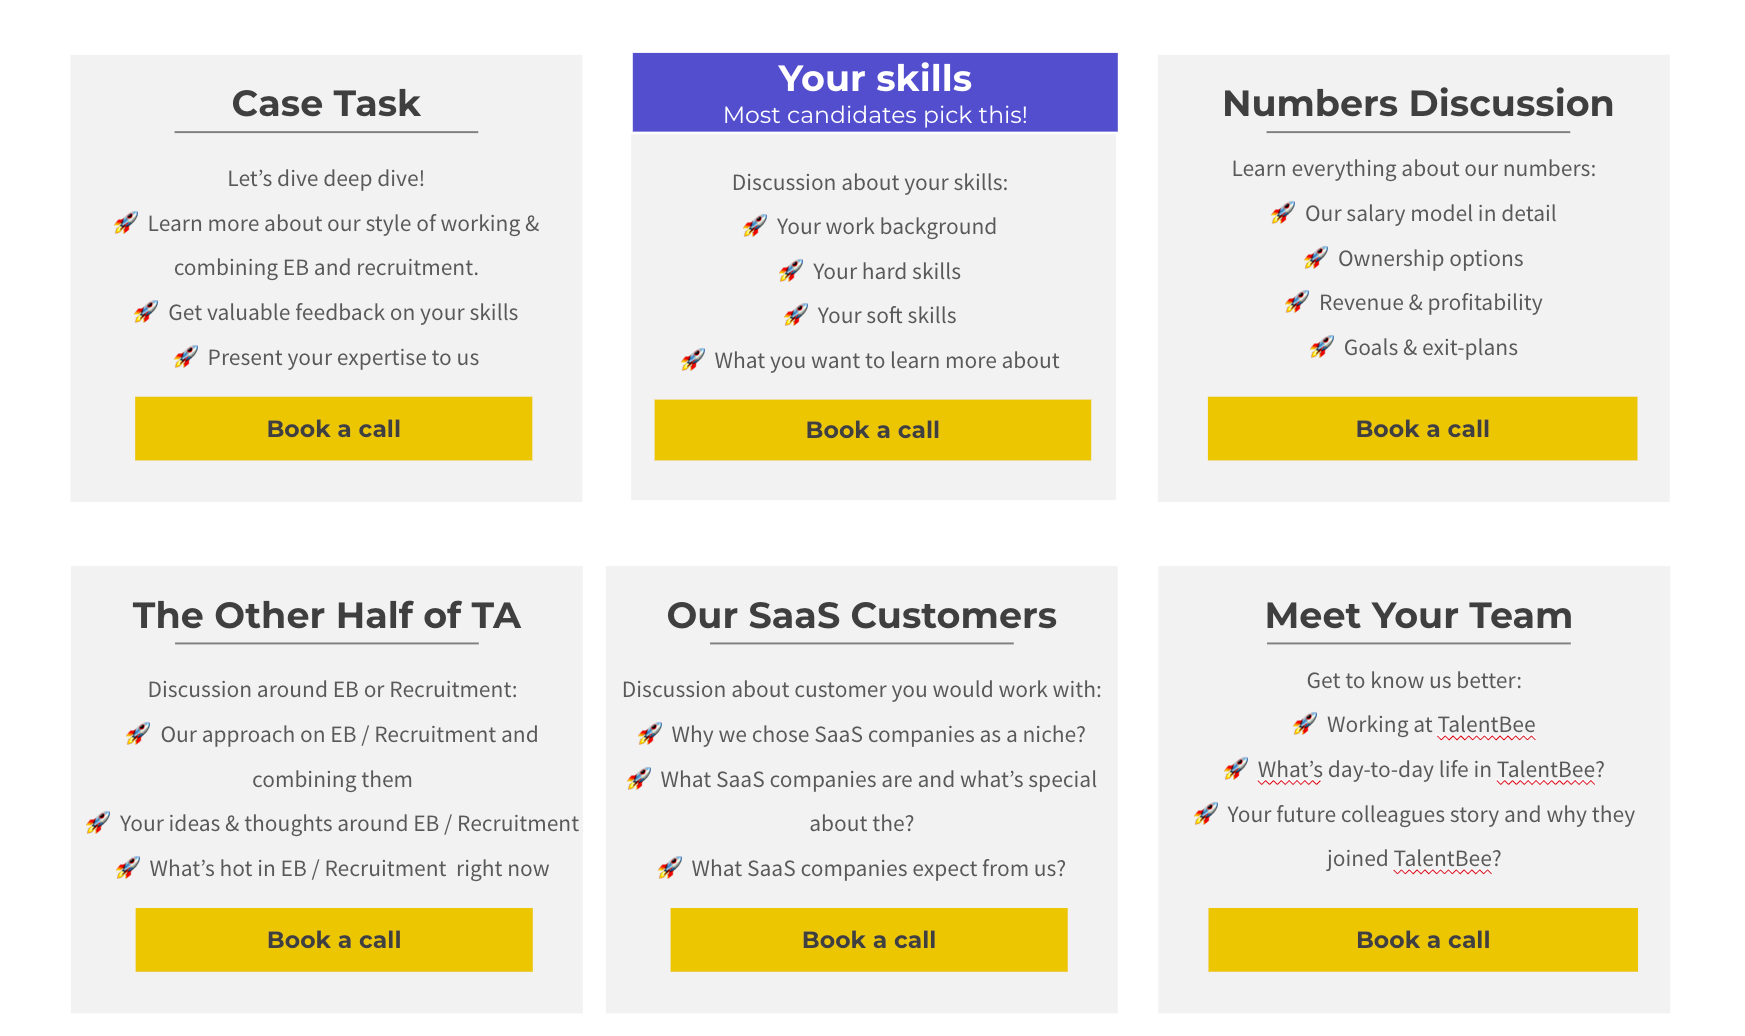Book a call for Case Task

click(333, 429)
